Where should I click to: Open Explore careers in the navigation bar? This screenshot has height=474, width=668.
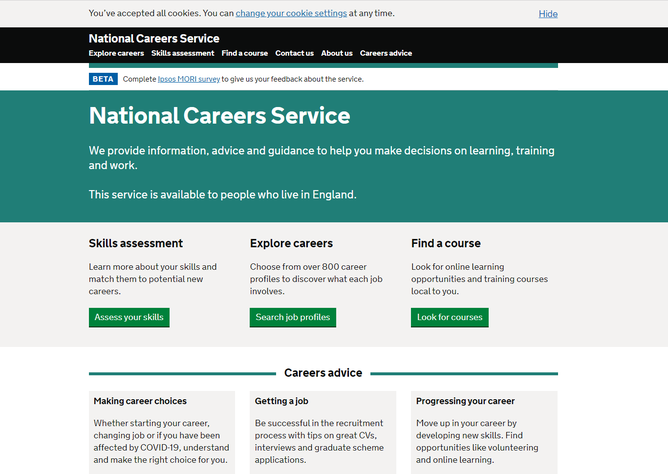point(116,53)
